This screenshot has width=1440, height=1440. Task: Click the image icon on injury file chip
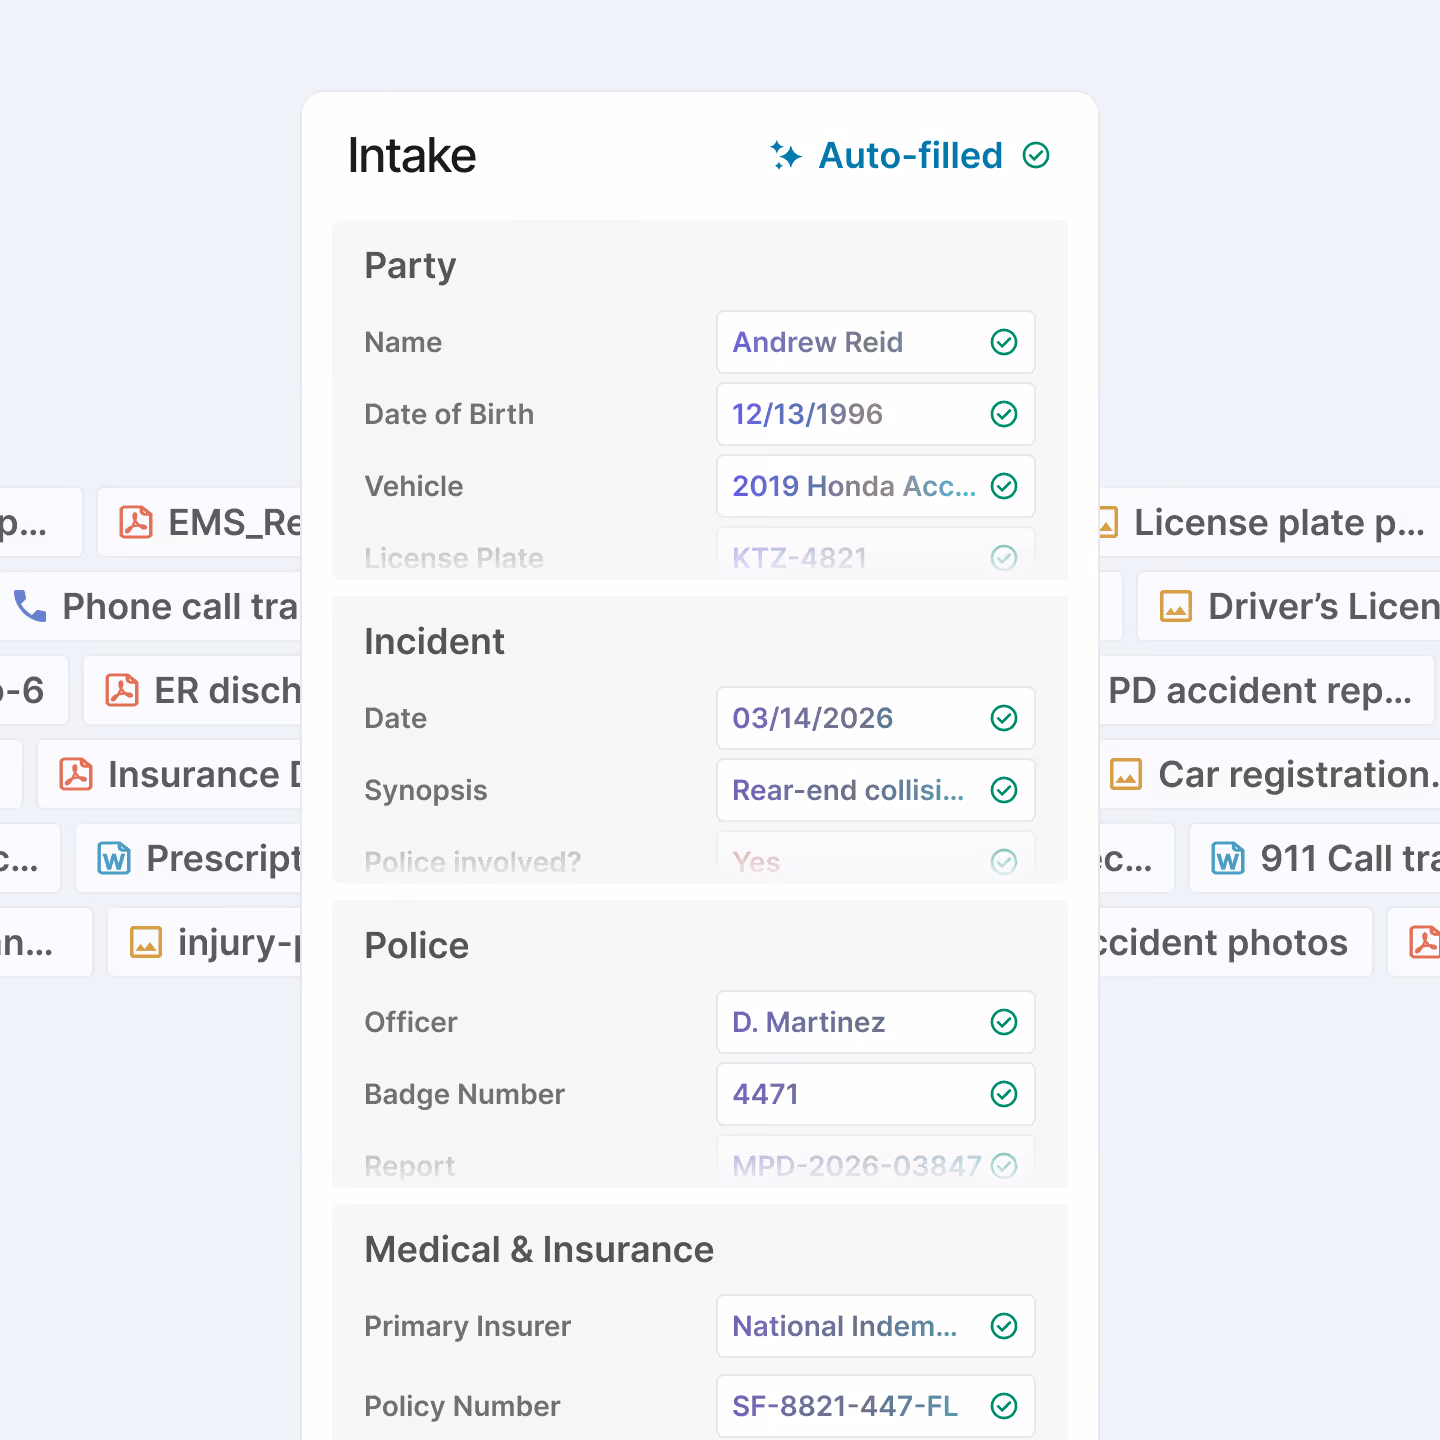[146, 942]
